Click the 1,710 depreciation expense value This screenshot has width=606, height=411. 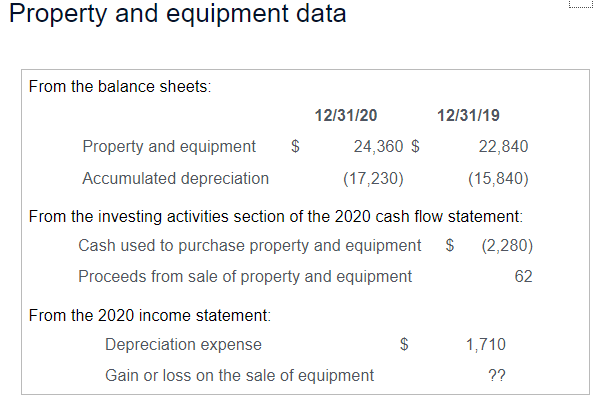486,344
